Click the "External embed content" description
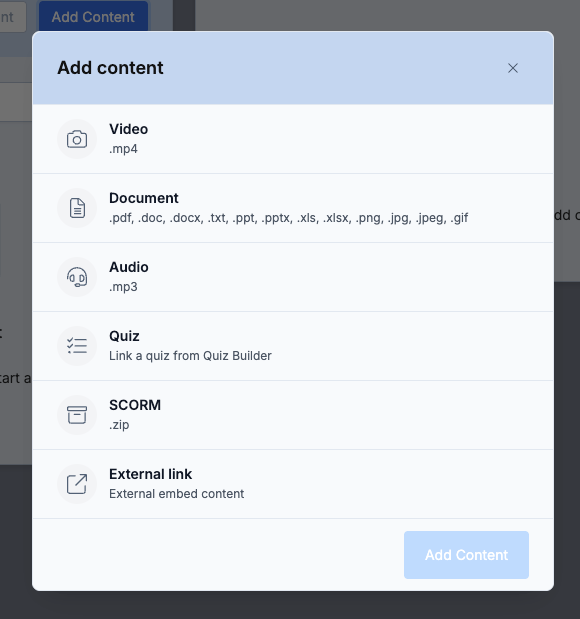Image resolution: width=580 pixels, height=619 pixels. tap(176, 494)
